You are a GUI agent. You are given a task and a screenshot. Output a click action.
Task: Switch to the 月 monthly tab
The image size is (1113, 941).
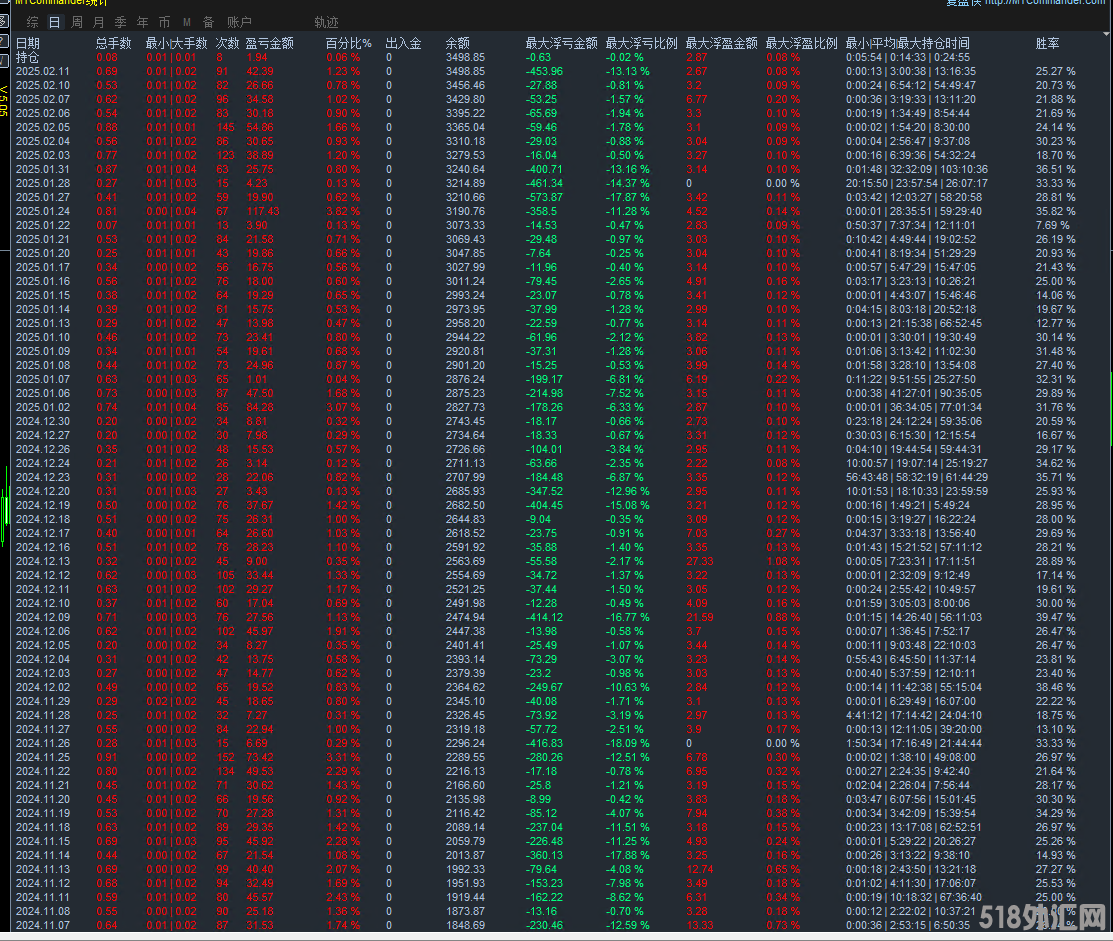click(98, 22)
